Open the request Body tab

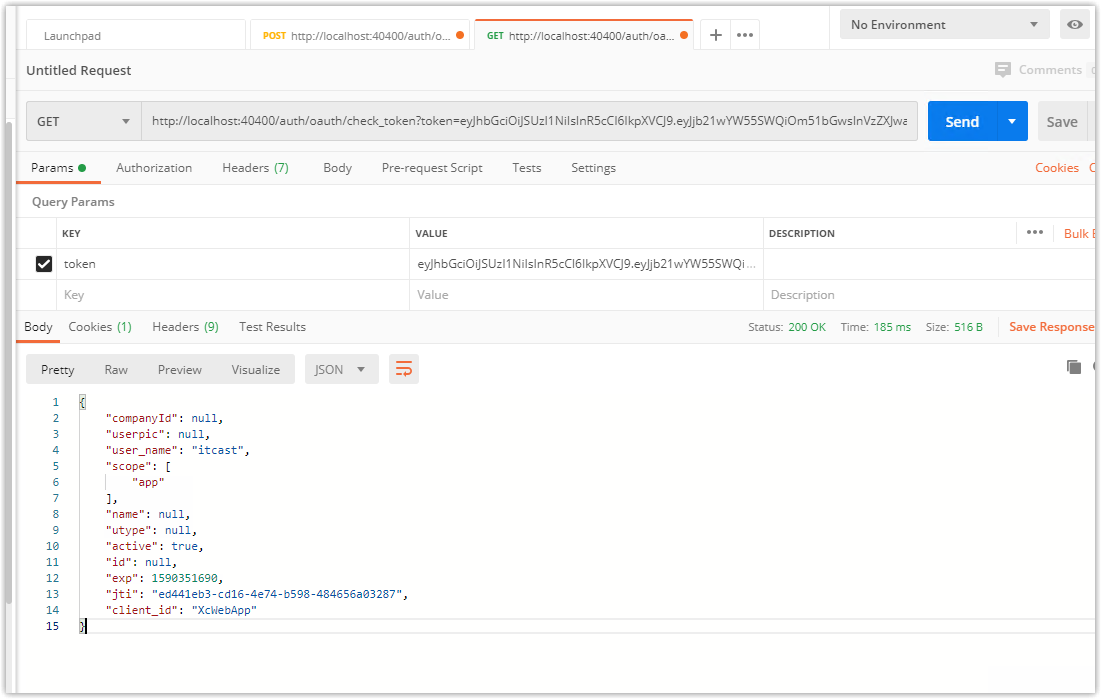pyautogui.click(x=337, y=168)
